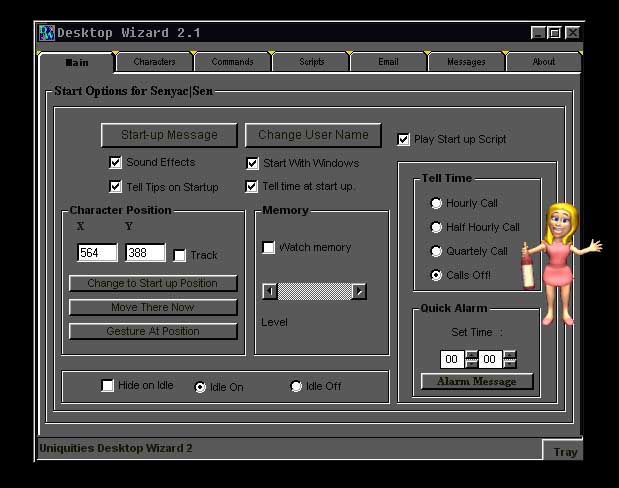Screen dimensions: 619x488
Task: Enable Watch memory option
Action: coord(268,247)
